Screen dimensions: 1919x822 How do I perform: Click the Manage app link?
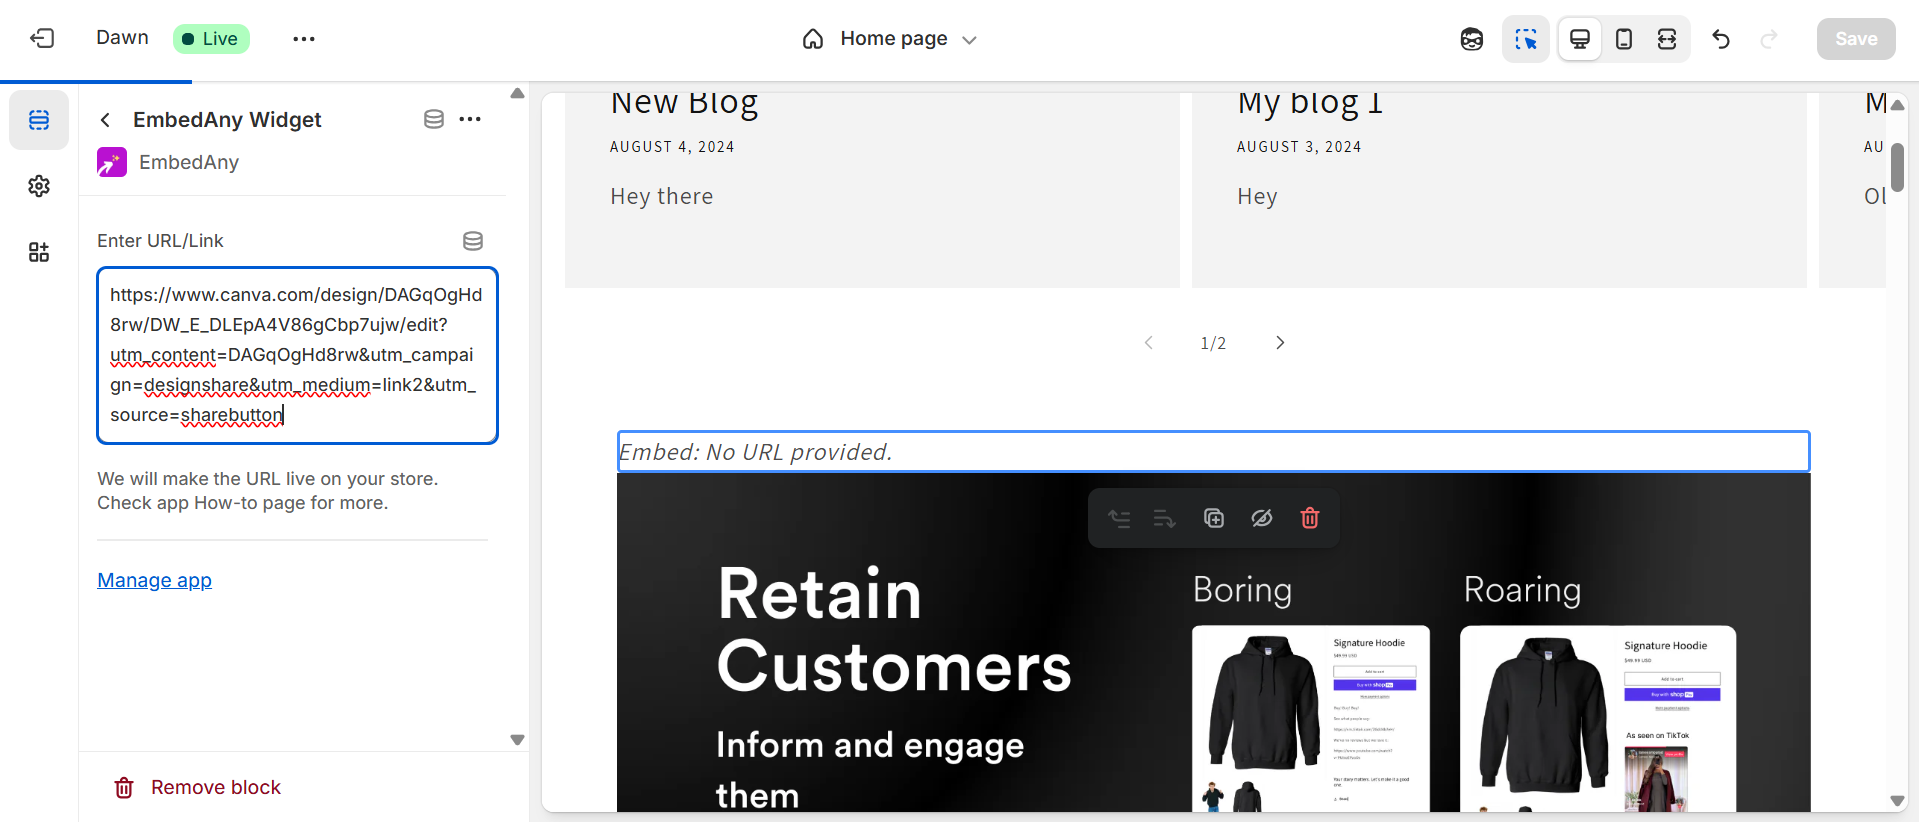point(154,581)
